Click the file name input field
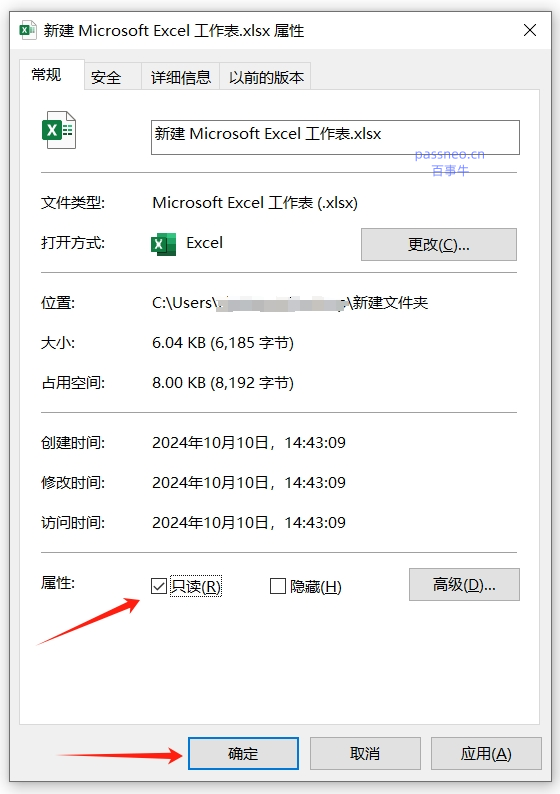Viewport: 560px width, 794px height. pyautogui.click(x=335, y=137)
